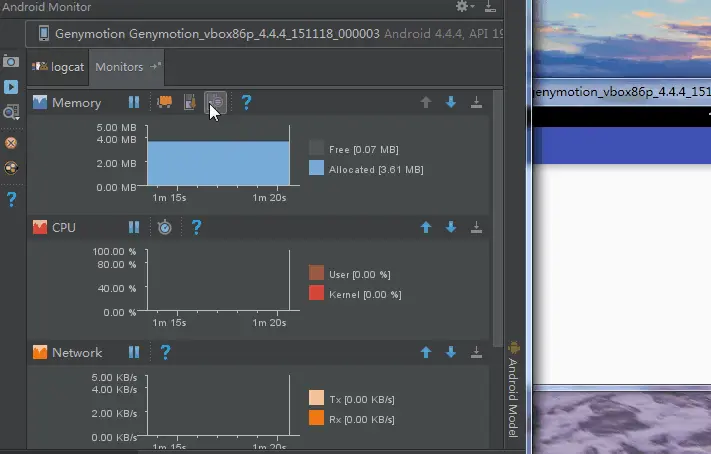The width and height of the screenshot is (711, 454).
Task: Click the blue allocated memory graph area
Action: pyautogui.click(x=218, y=163)
